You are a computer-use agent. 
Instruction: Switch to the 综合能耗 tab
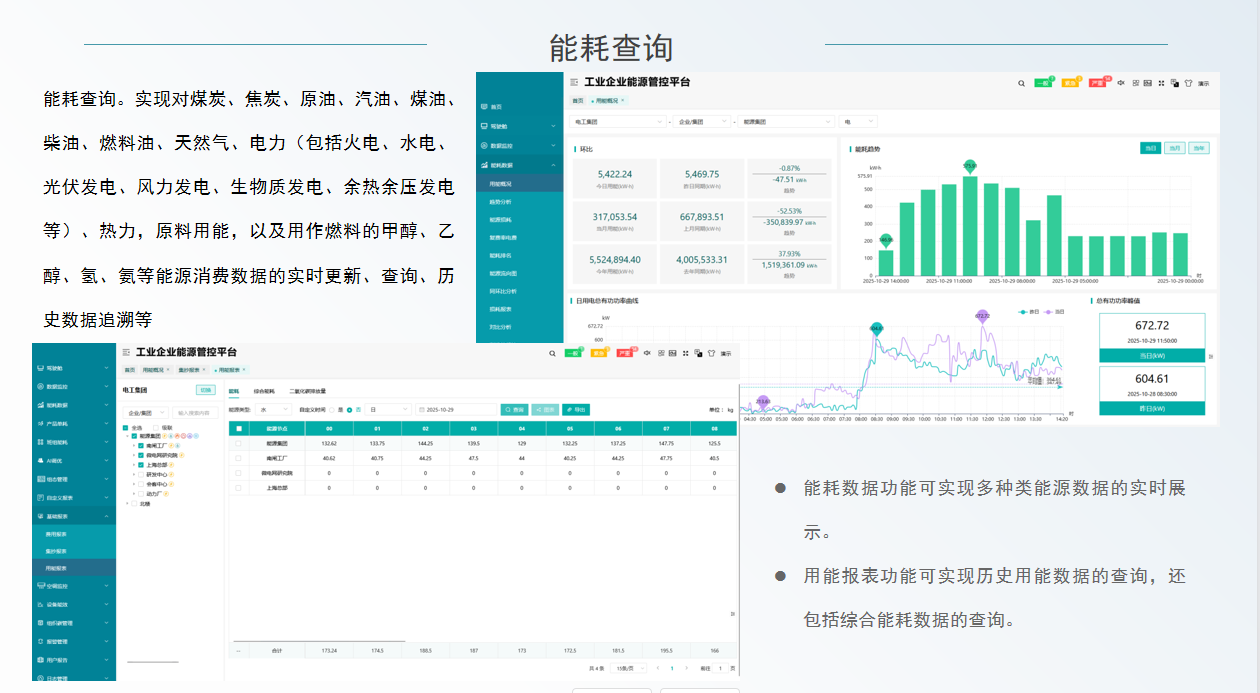coord(263,391)
